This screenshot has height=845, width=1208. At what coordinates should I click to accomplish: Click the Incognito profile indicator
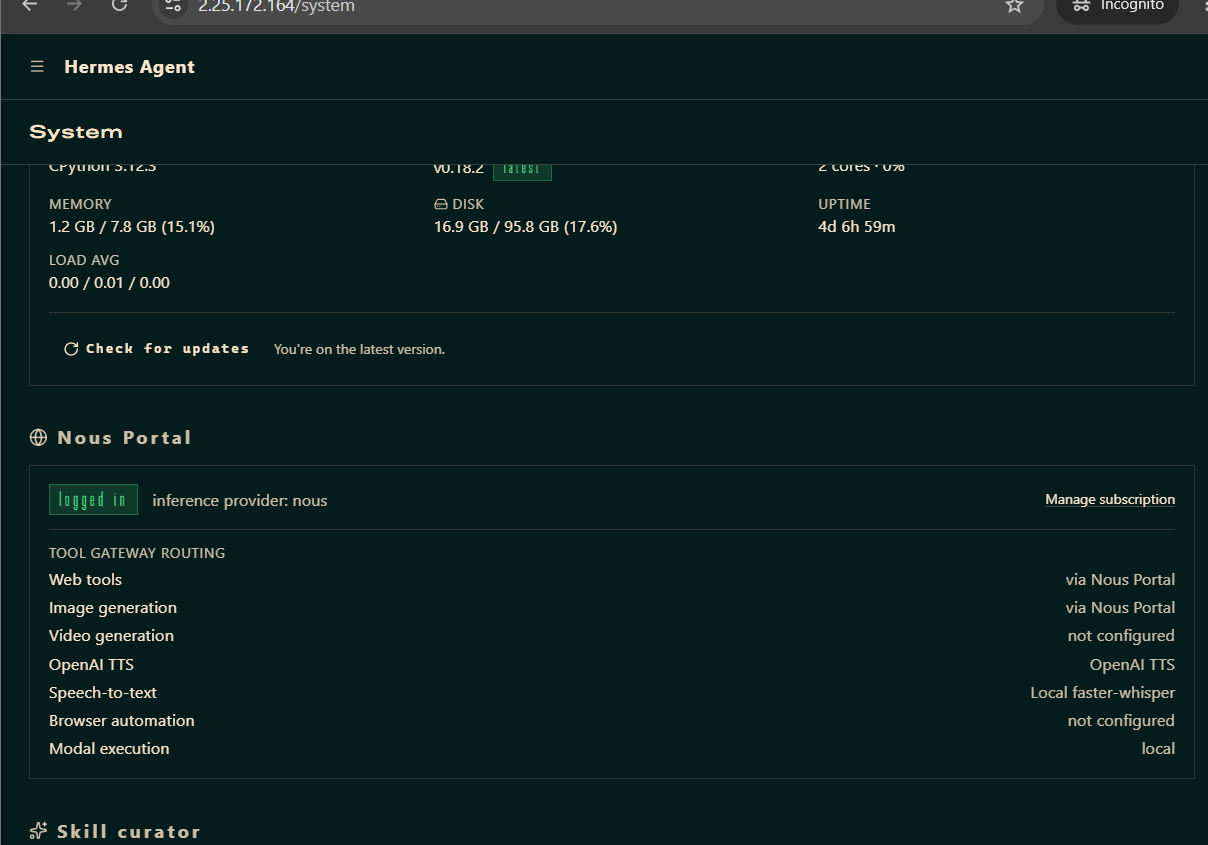pos(1117,6)
